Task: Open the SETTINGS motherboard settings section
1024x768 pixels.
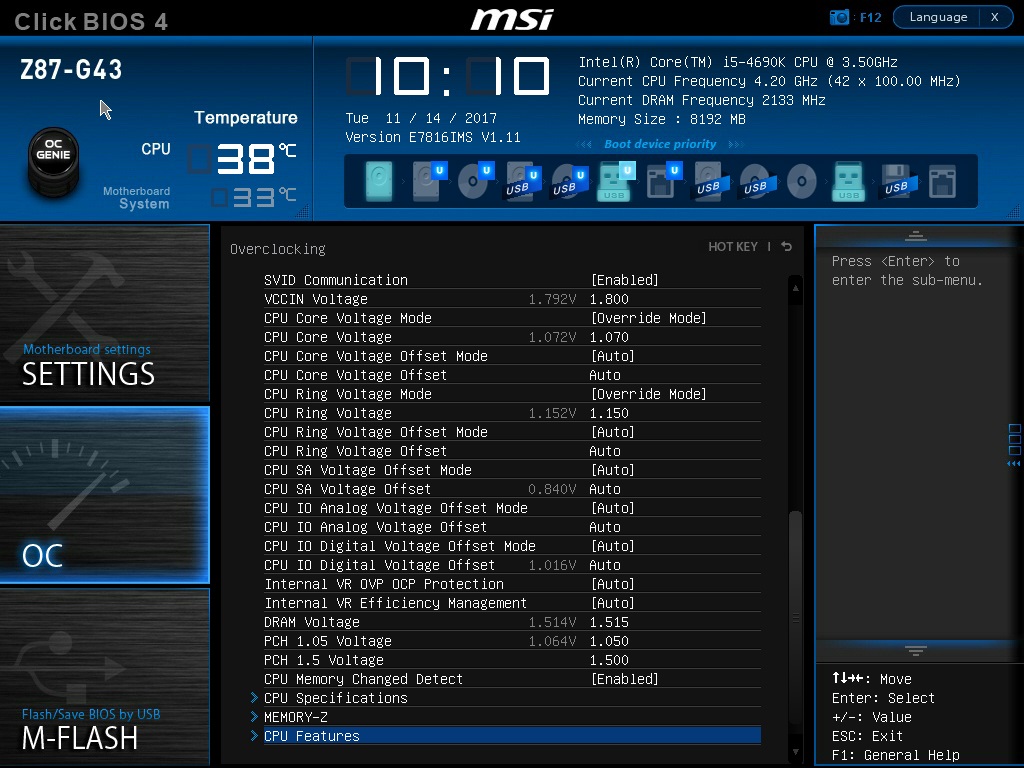Action: tap(104, 313)
